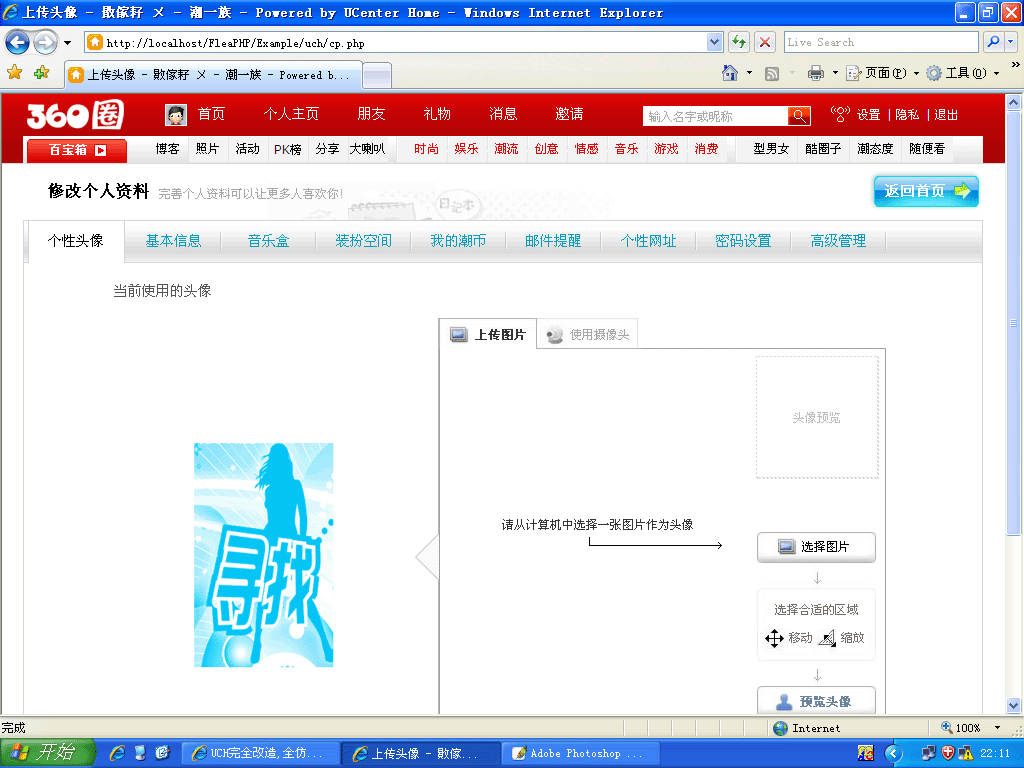Open the 博客 sub-navigation link
The width and height of the screenshot is (1024, 768).
(x=167, y=149)
